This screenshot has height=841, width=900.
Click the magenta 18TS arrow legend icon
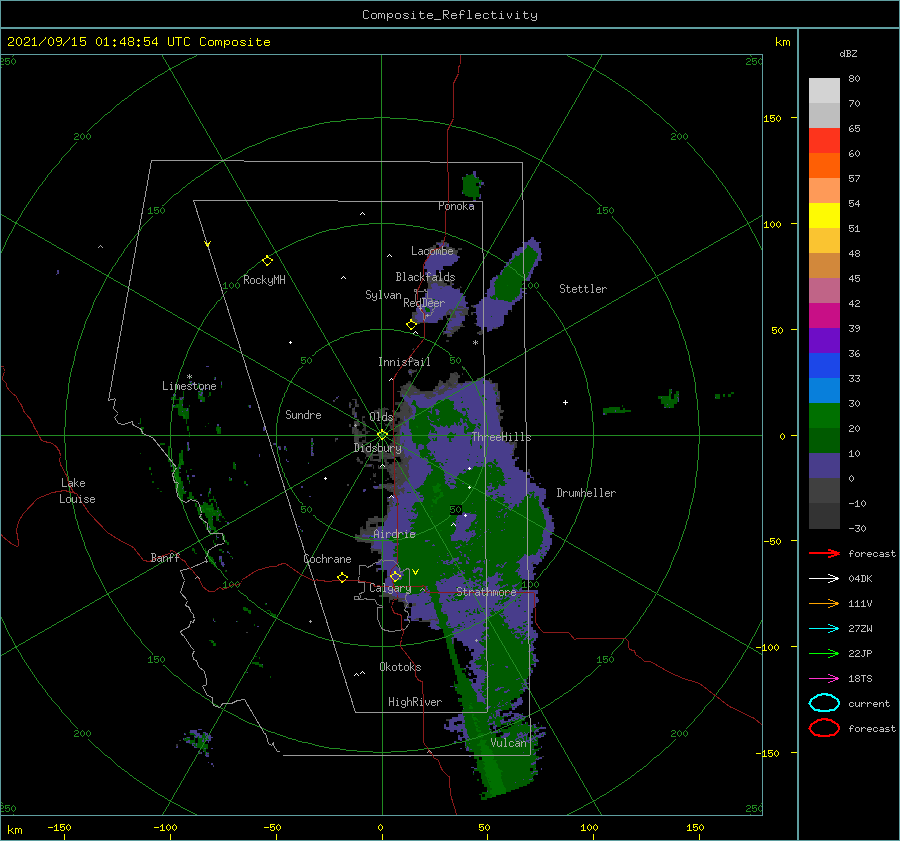pos(824,679)
